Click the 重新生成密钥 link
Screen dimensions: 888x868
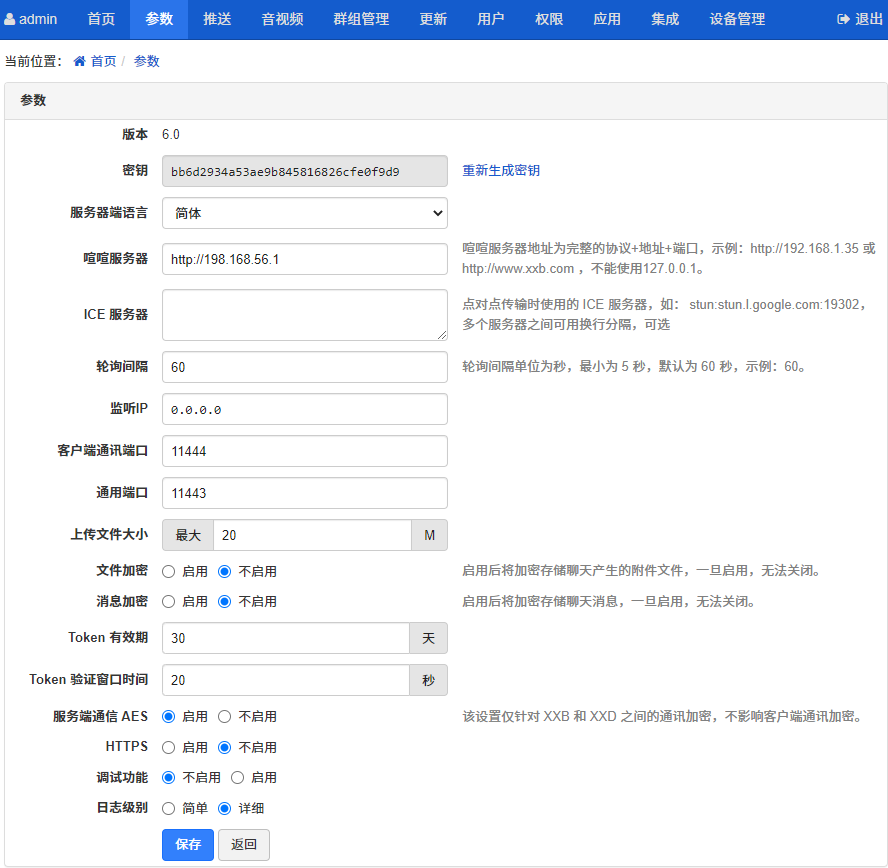pos(500,171)
